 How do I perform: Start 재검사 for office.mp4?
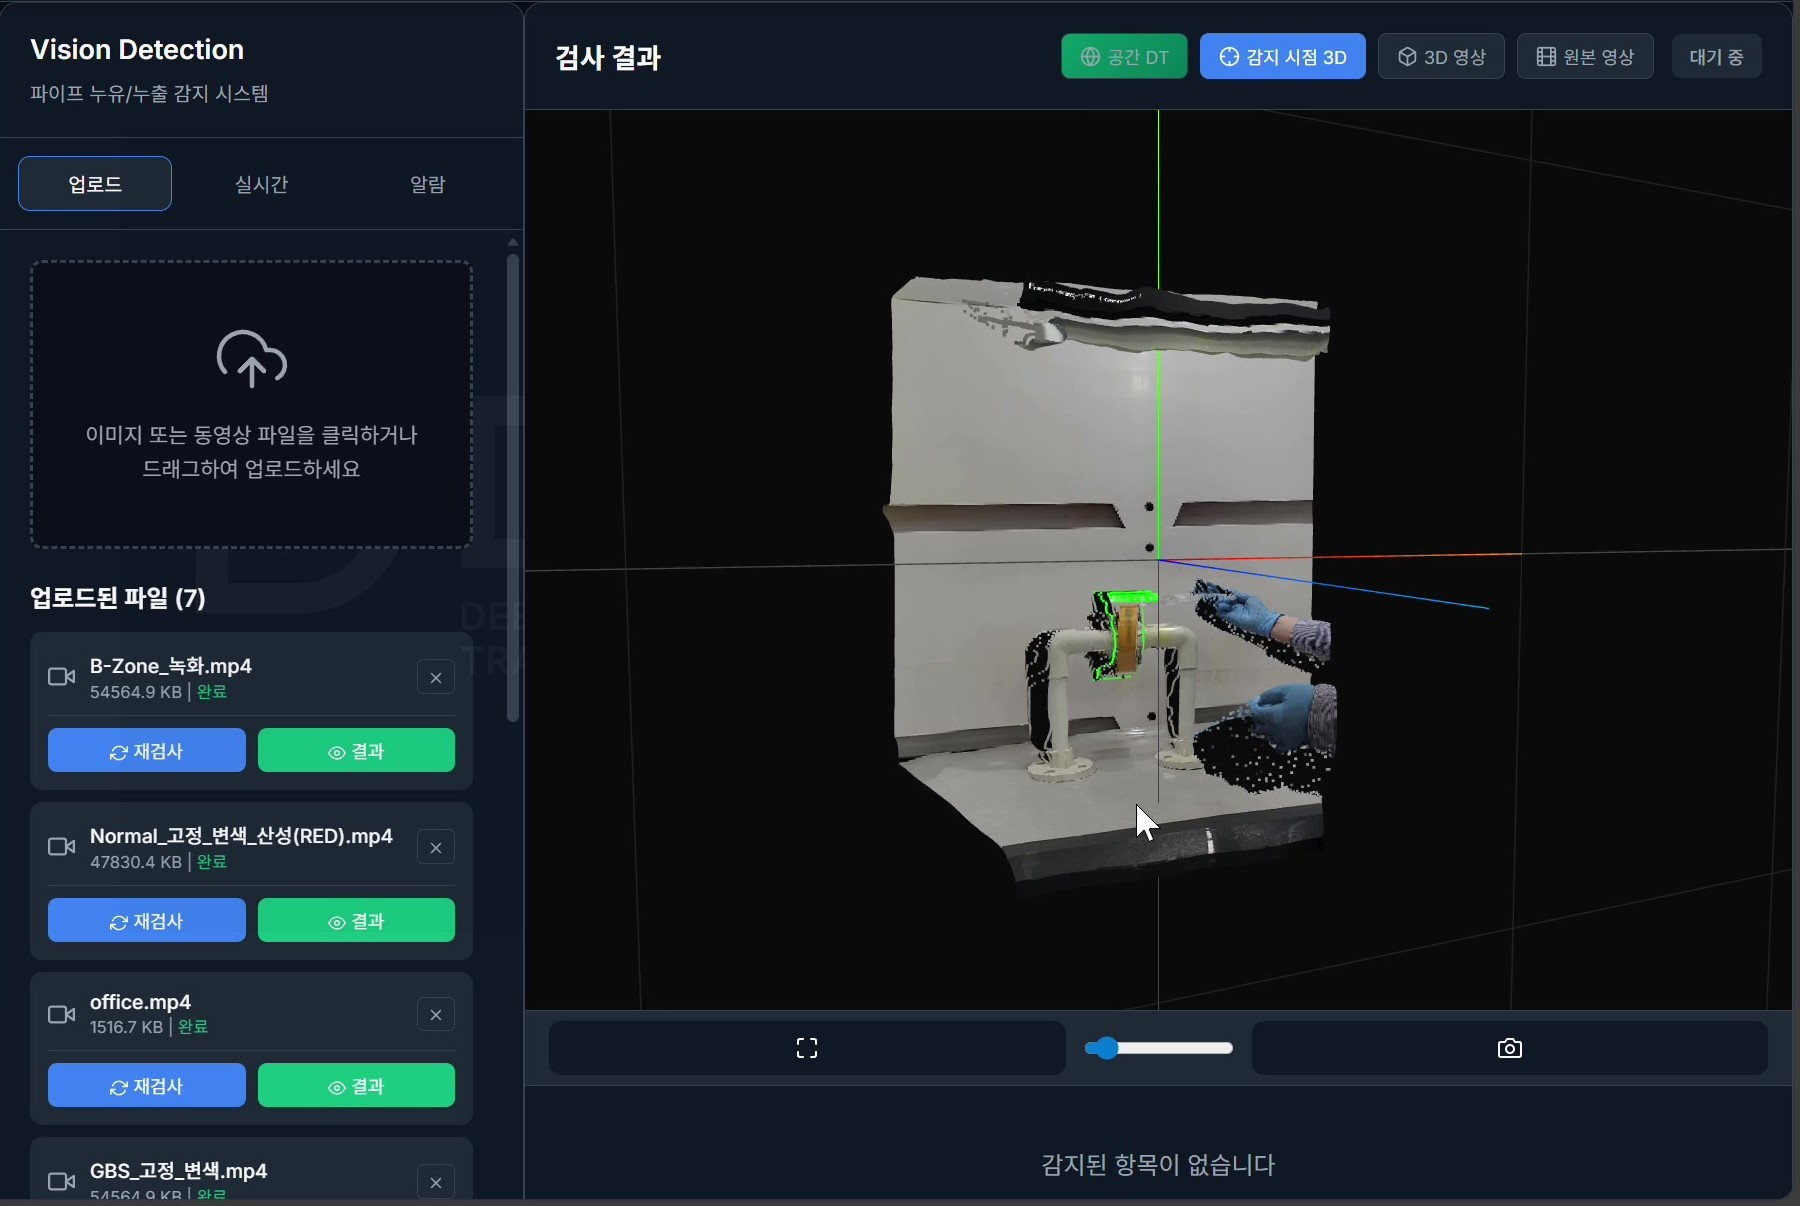pyautogui.click(x=146, y=1086)
